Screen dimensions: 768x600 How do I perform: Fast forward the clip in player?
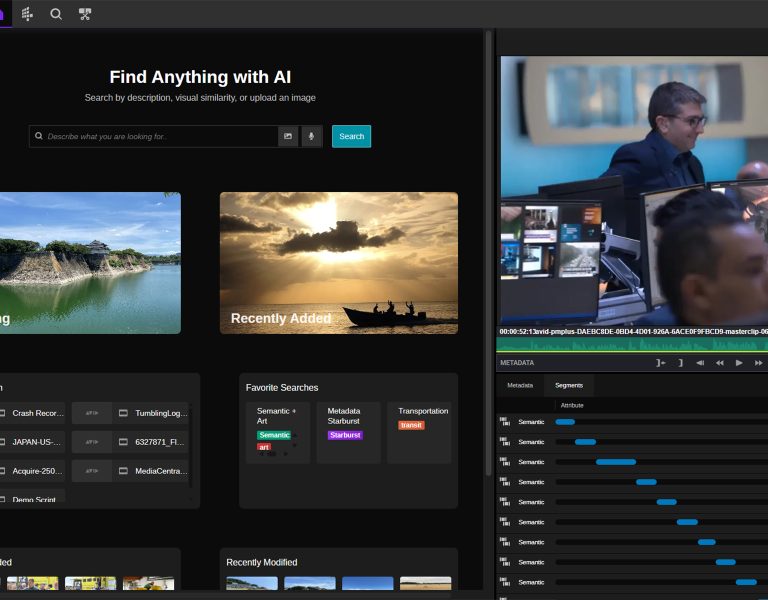point(758,362)
